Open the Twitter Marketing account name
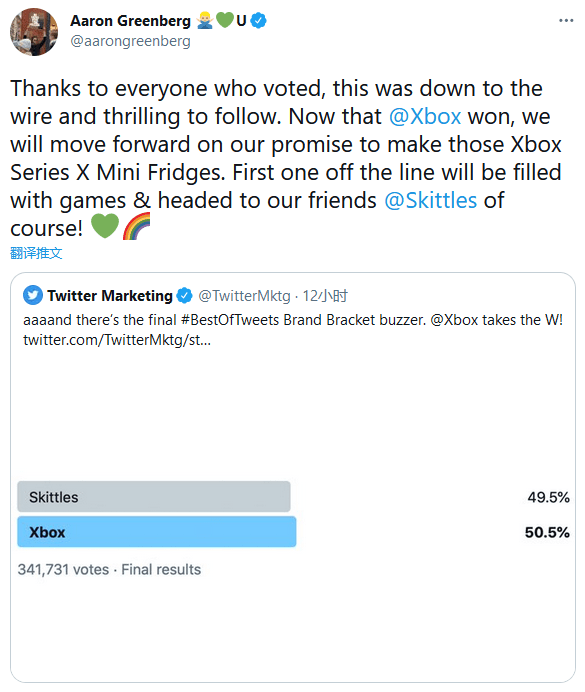Screen dimensions: 585x692 pyautogui.click(x=110, y=296)
